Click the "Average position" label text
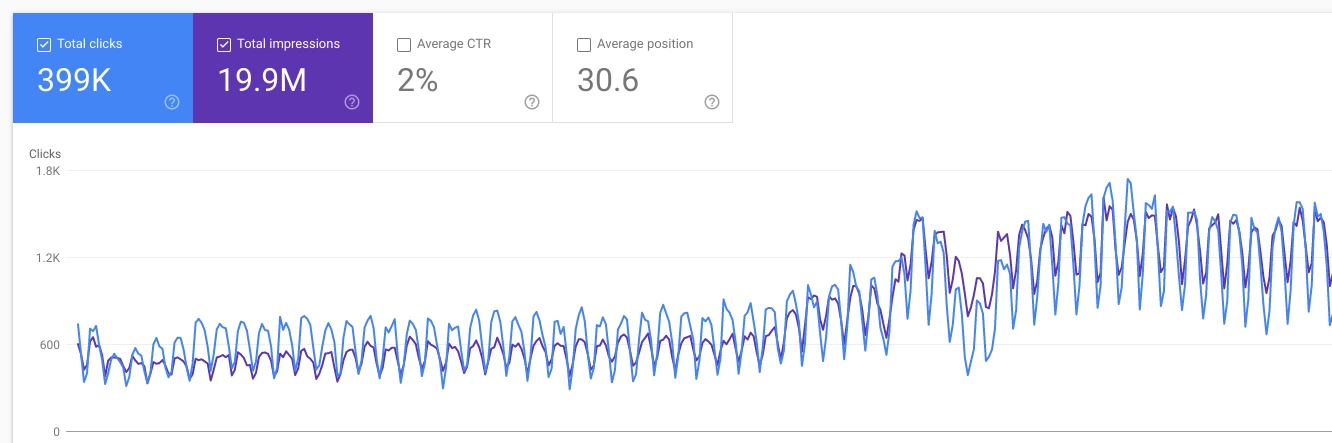1332x443 pixels. point(645,44)
